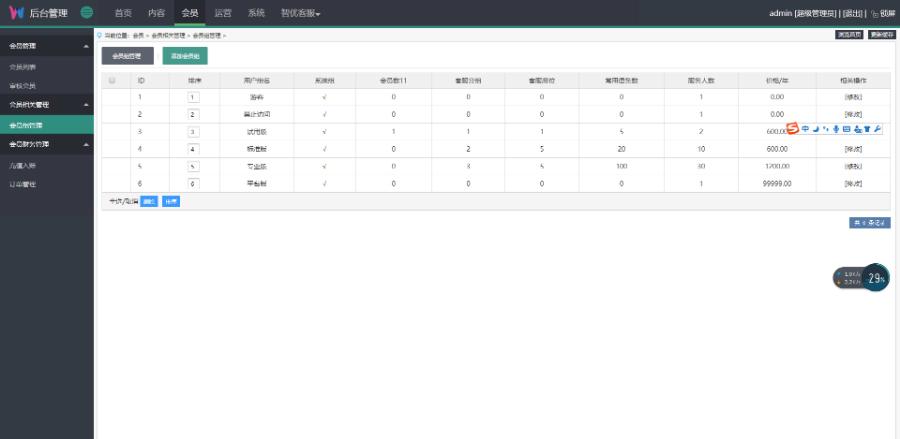Open the 系统 top navigation tab
The height and width of the screenshot is (439, 900).
256,13
